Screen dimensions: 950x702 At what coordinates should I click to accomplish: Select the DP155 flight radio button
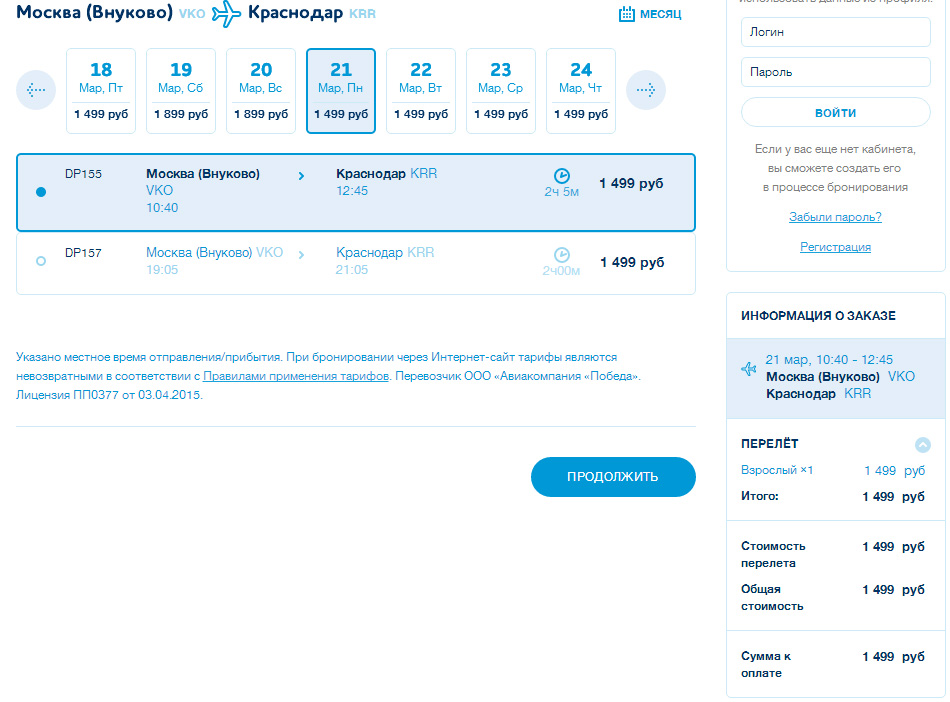click(x=41, y=192)
